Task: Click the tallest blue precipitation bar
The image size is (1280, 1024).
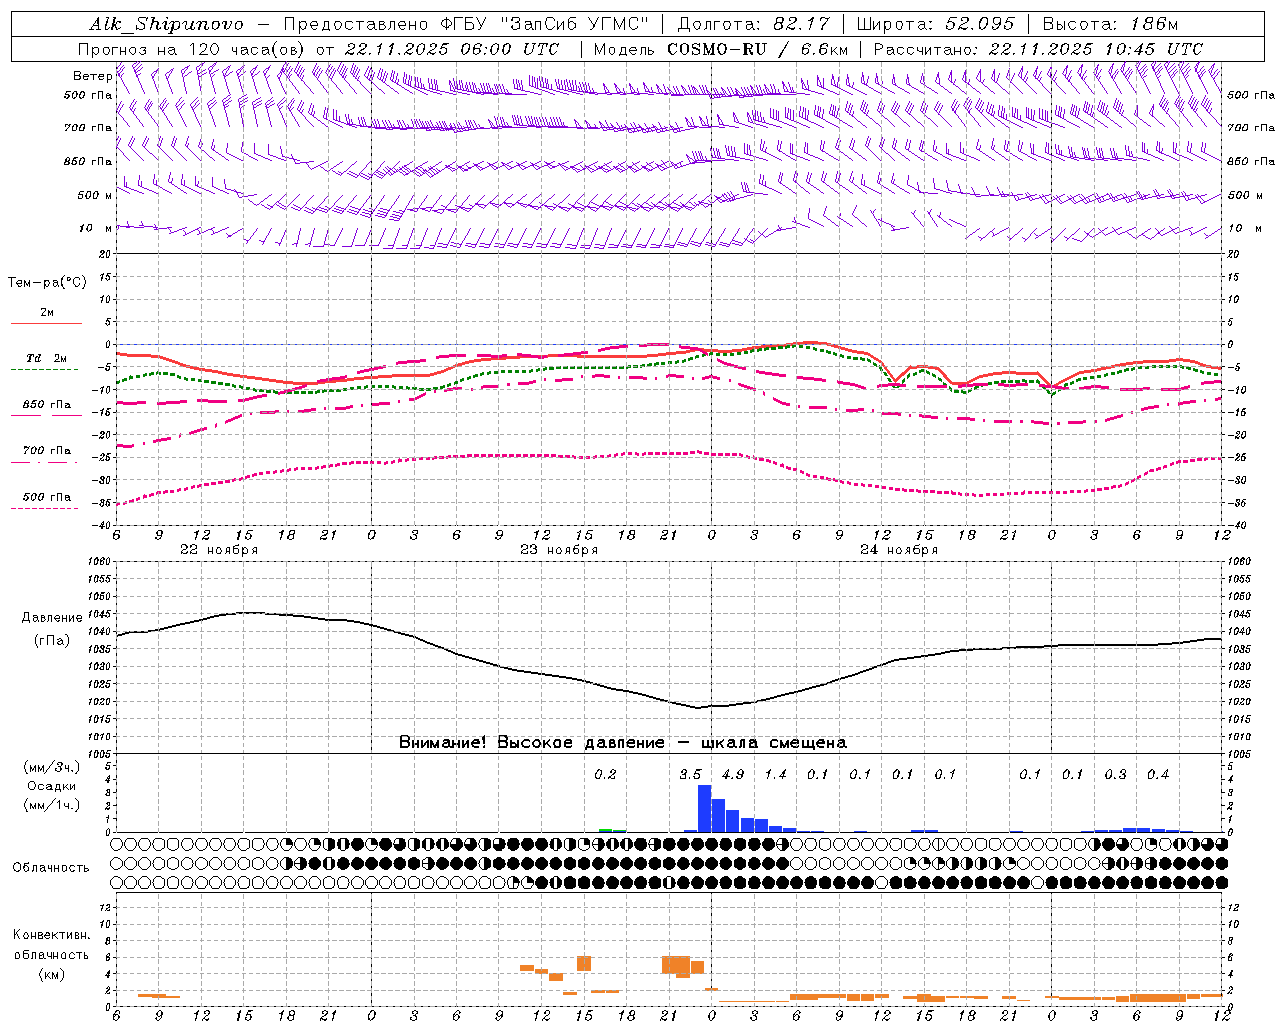Action: pos(704,809)
